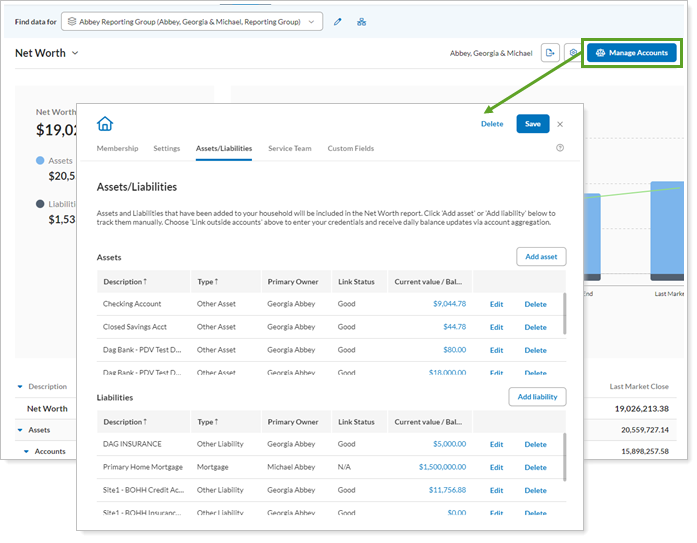Sort assets by Description column header

click(x=124, y=282)
